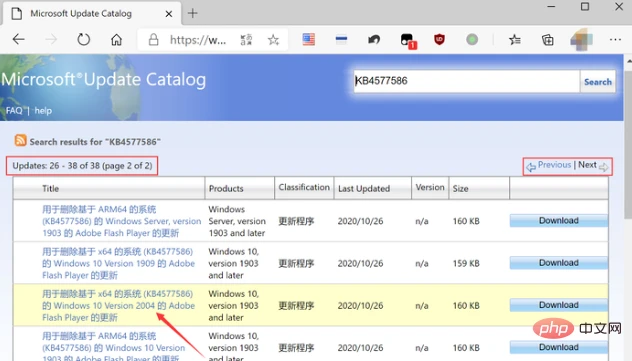Sort by Size column header
632x361 pixels.
click(460, 189)
